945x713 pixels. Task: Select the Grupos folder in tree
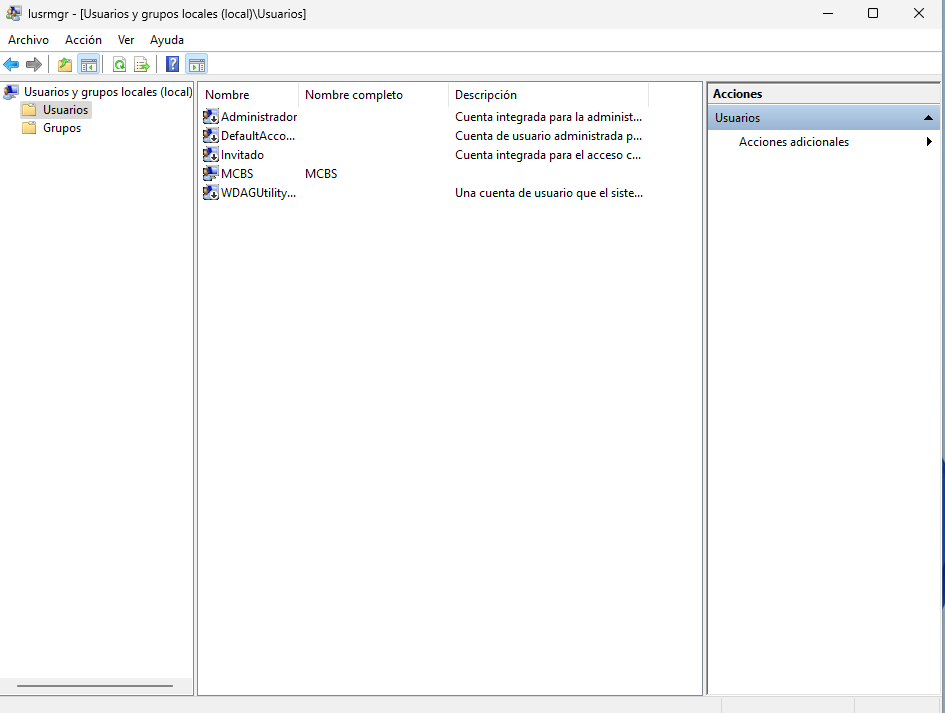pyautogui.click(x=62, y=128)
